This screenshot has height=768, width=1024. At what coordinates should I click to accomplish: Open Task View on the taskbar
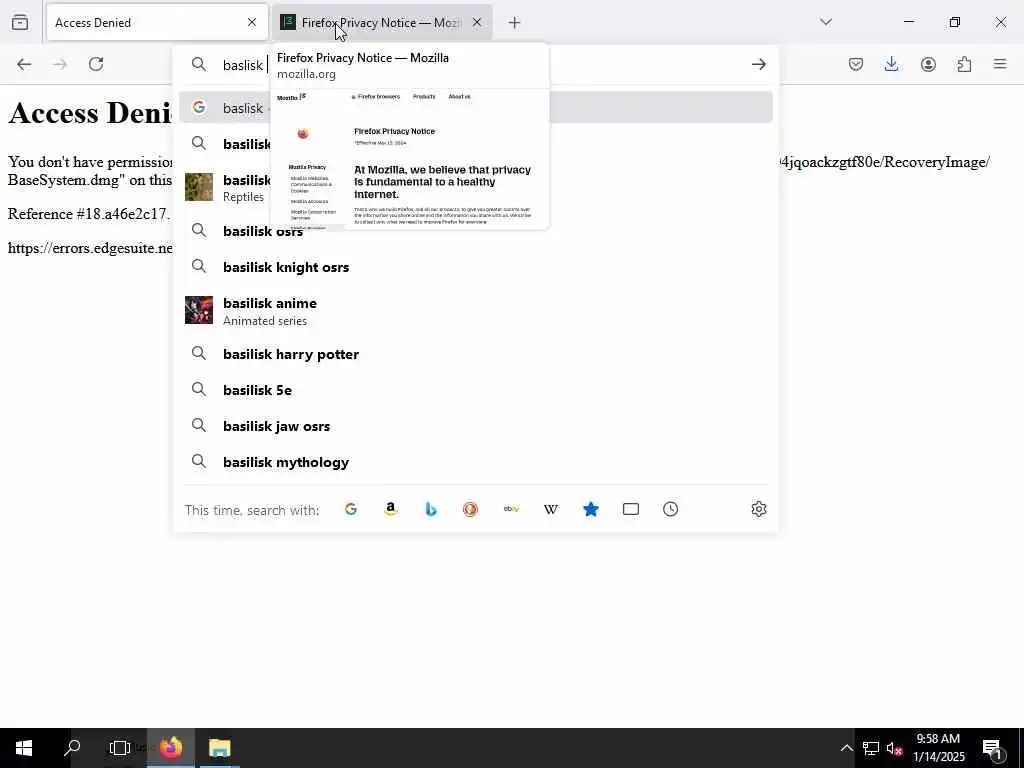[120, 748]
